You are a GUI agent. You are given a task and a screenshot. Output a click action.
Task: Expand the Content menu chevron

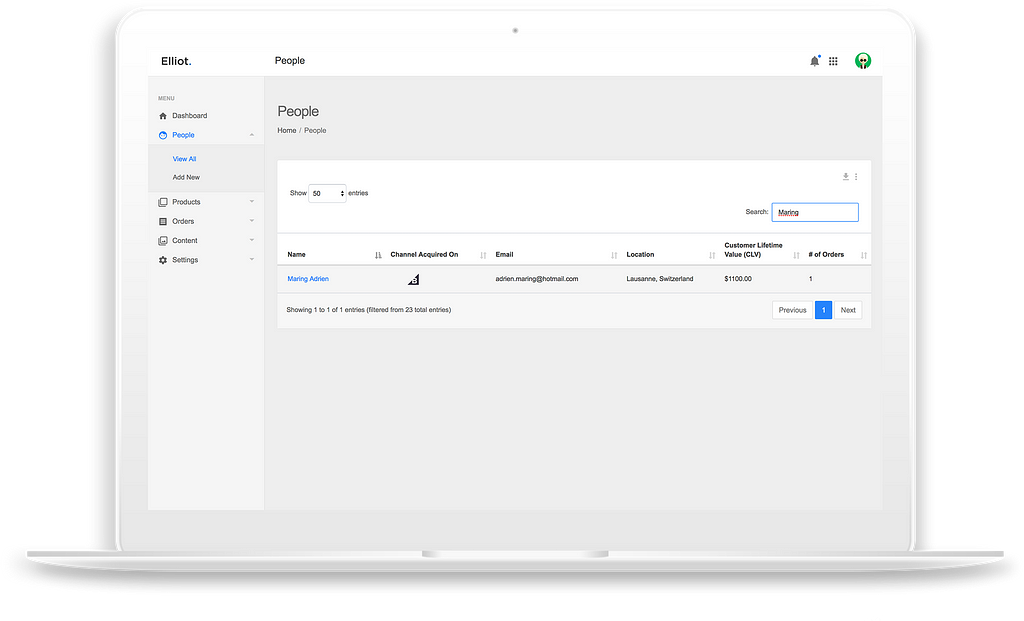tap(251, 240)
